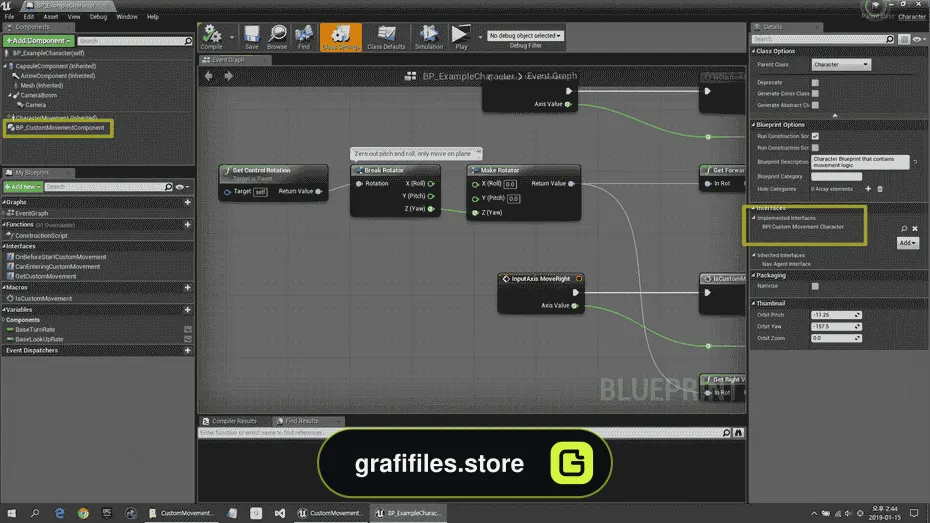The height and width of the screenshot is (523, 930).
Task: Open the Asset menu
Action: point(50,17)
